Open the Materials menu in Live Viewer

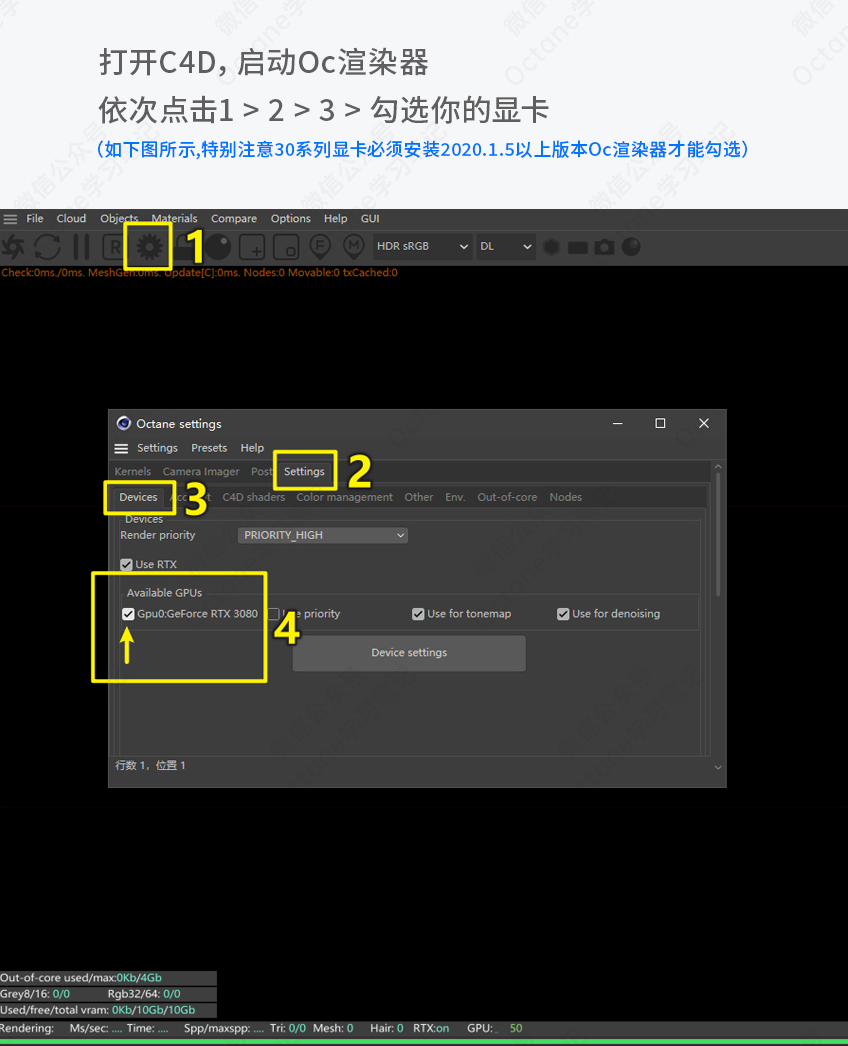point(174,218)
